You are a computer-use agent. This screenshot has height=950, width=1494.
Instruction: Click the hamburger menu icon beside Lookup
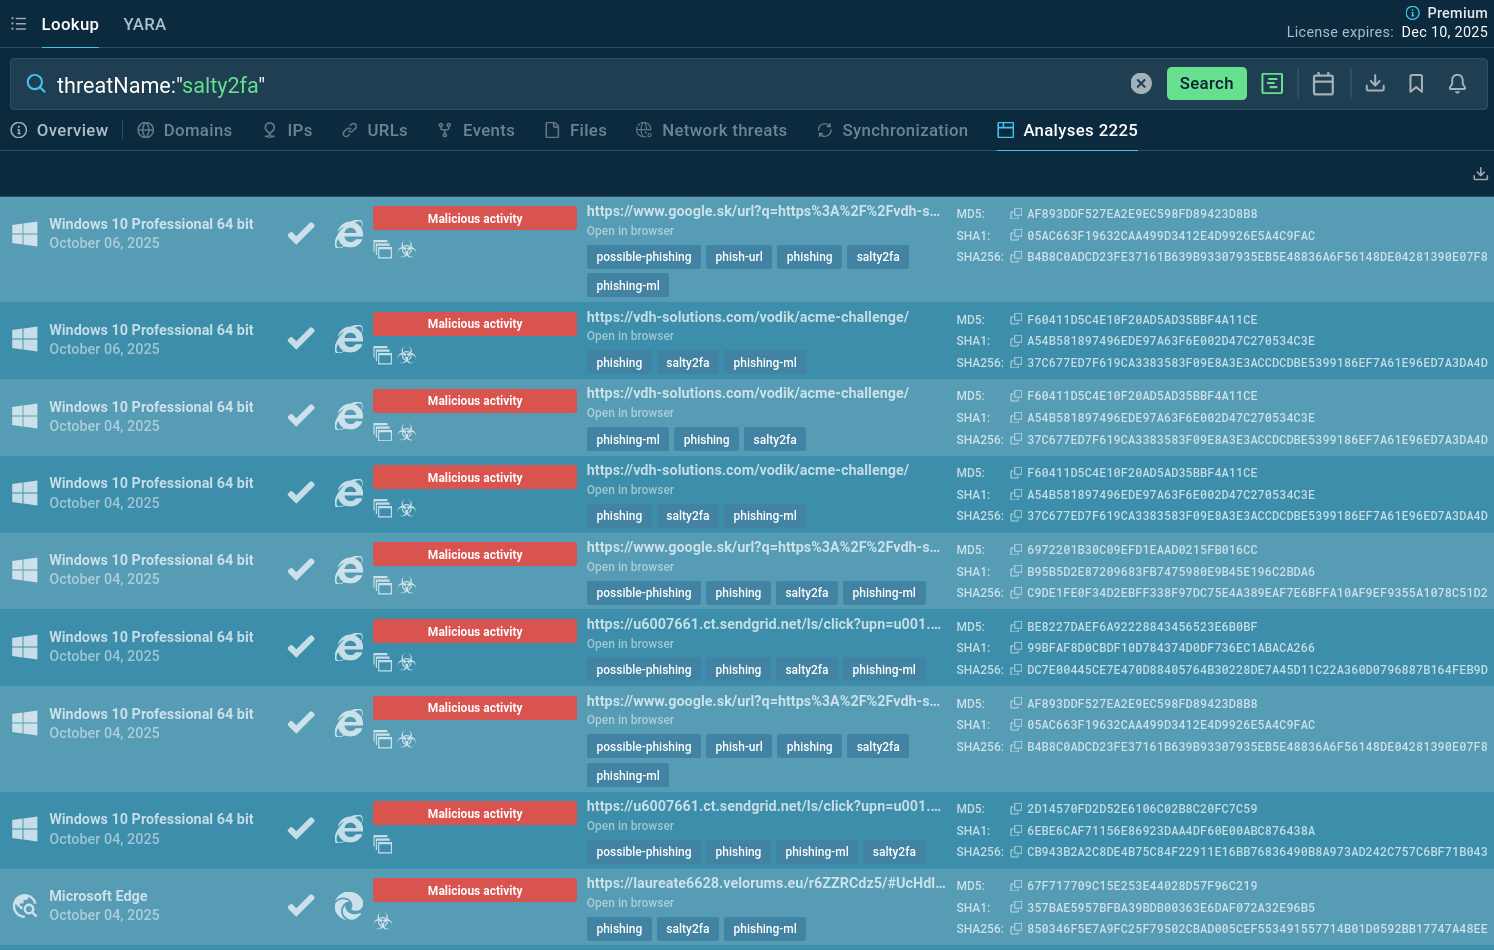(x=18, y=24)
